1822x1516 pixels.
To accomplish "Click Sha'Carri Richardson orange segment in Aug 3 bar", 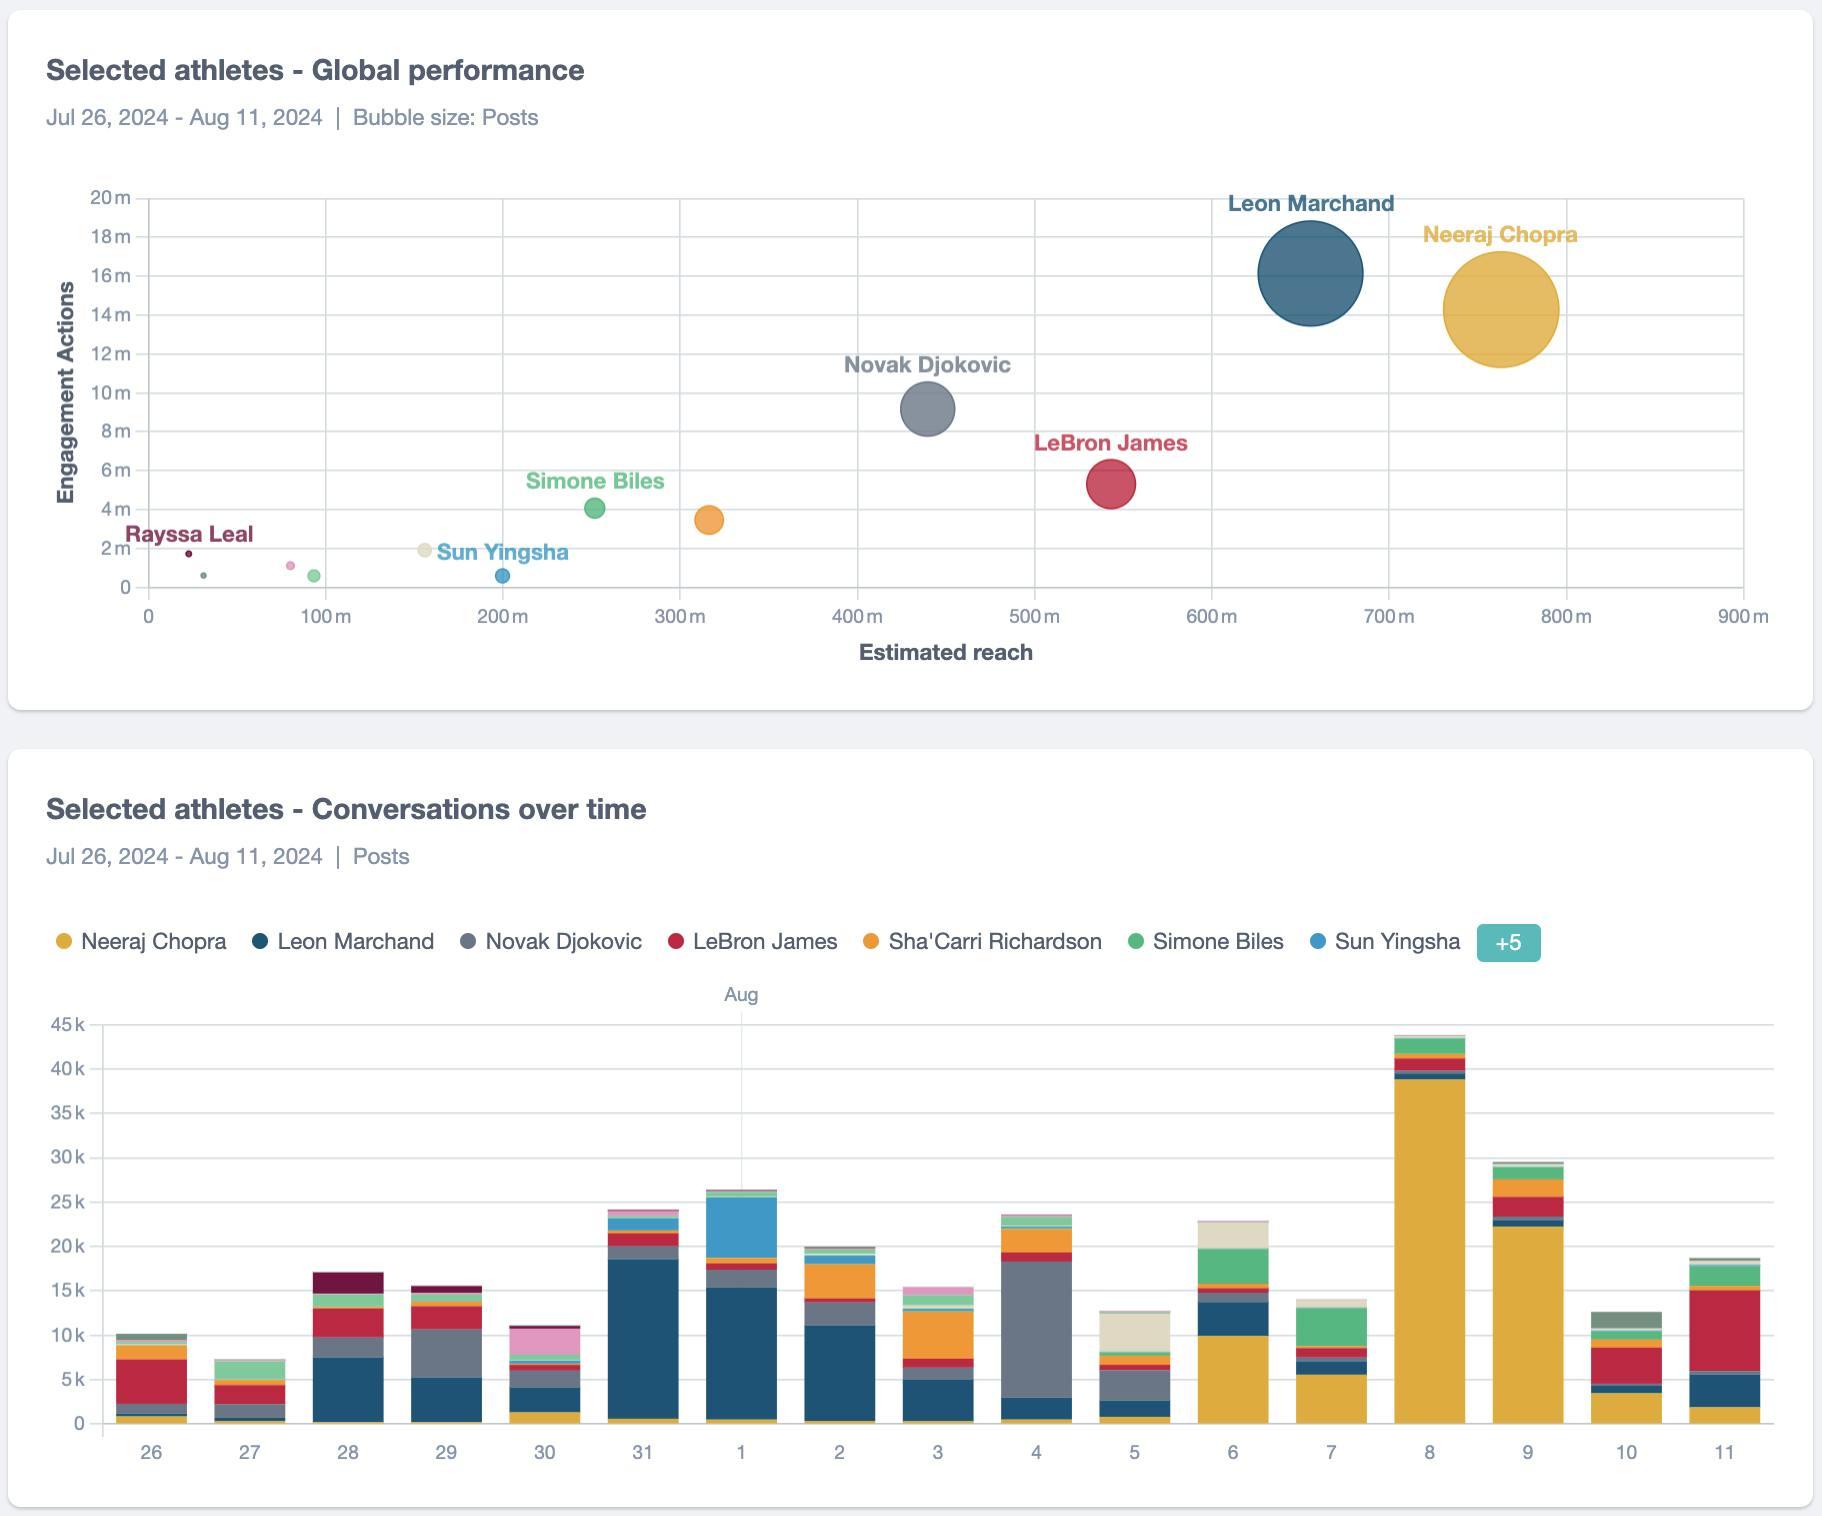I will click(x=938, y=1335).
